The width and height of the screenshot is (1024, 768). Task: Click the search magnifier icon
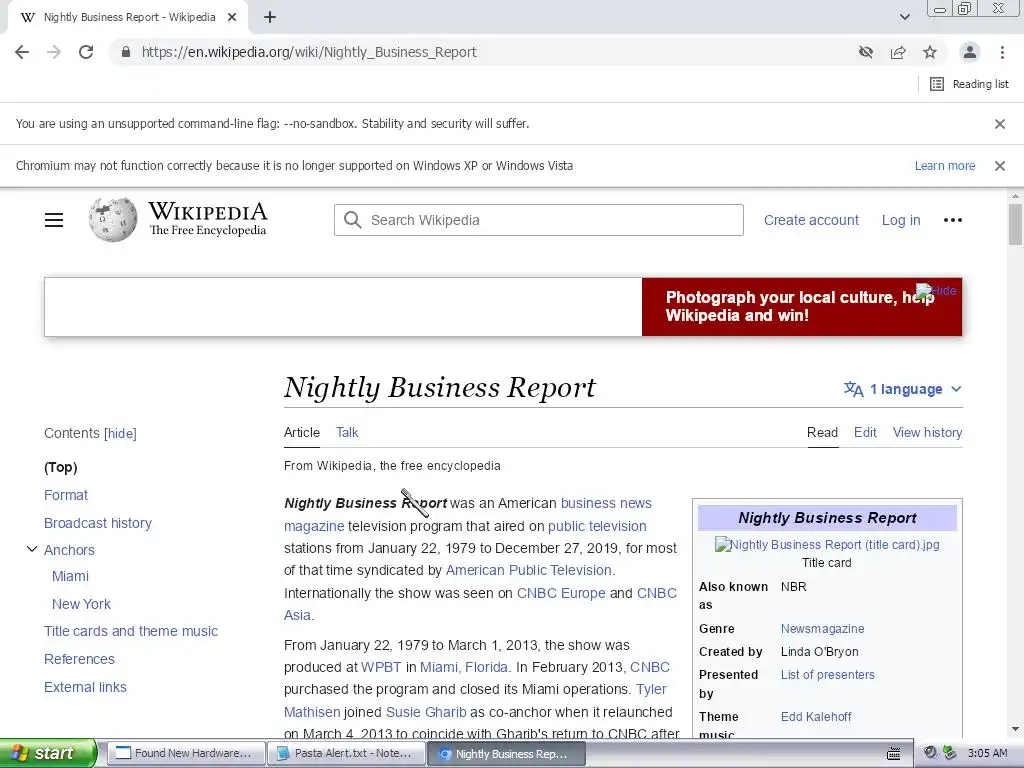point(353,220)
